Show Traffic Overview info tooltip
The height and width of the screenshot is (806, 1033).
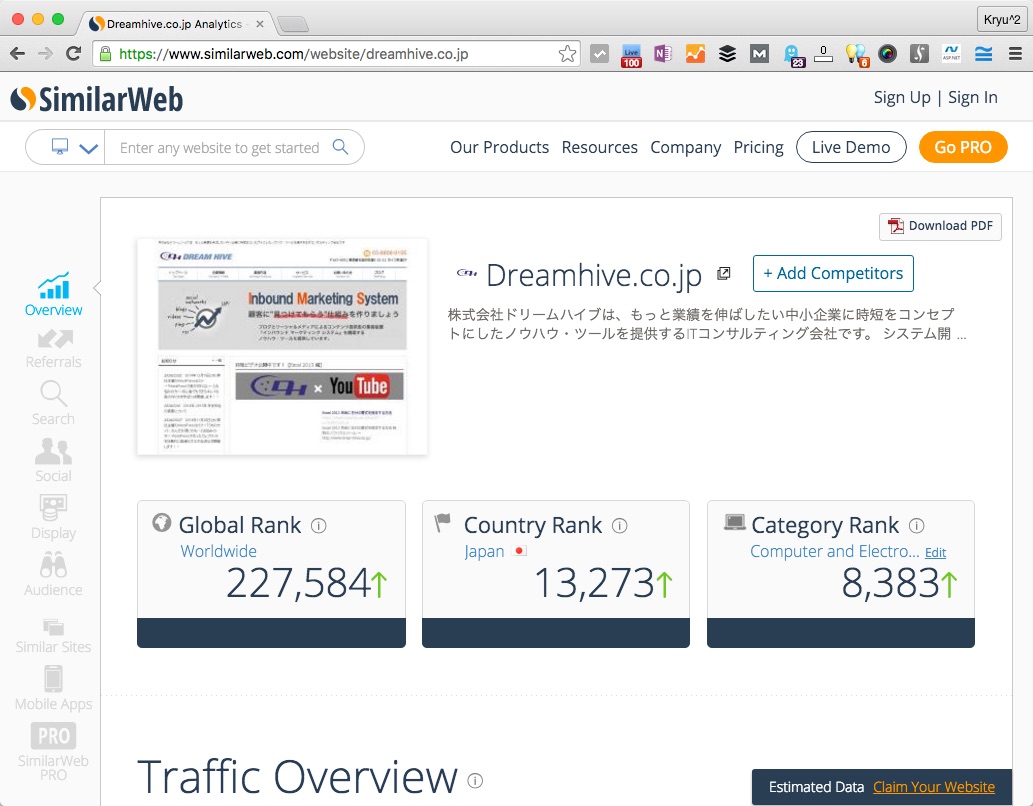[x=475, y=781]
